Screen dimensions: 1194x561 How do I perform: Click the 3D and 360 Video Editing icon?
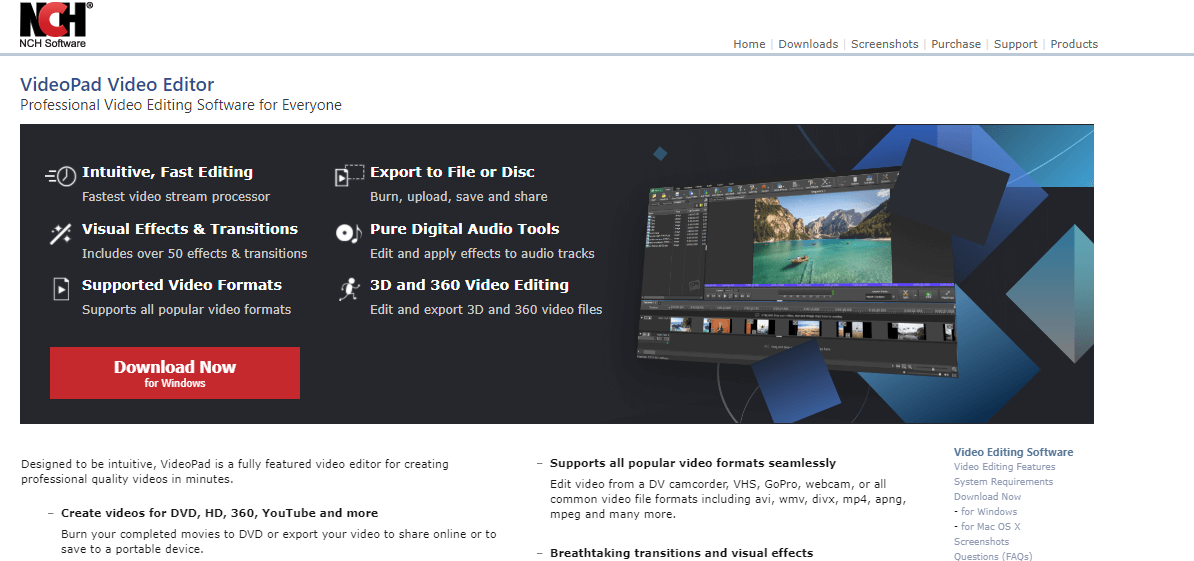(349, 290)
